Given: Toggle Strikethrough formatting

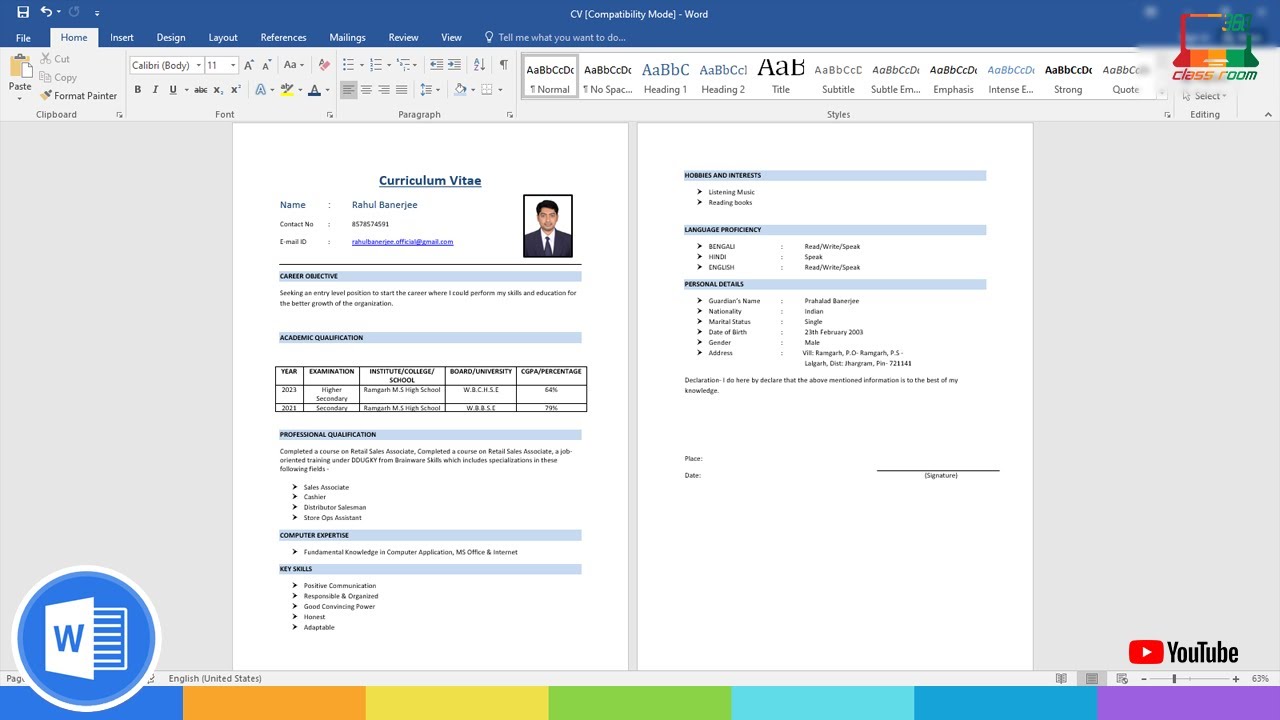Looking at the screenshot, I should 201,90.
